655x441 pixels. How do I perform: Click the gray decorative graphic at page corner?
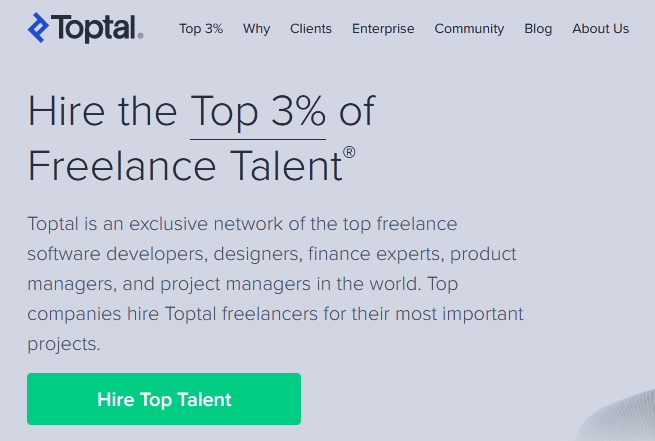(616, 416)
